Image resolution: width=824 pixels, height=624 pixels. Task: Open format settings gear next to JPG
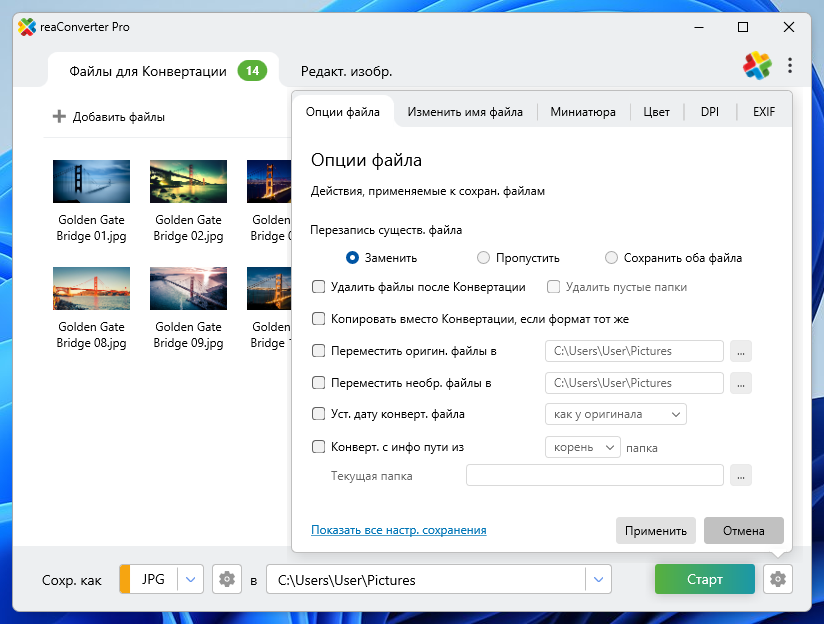click(227, 579)
